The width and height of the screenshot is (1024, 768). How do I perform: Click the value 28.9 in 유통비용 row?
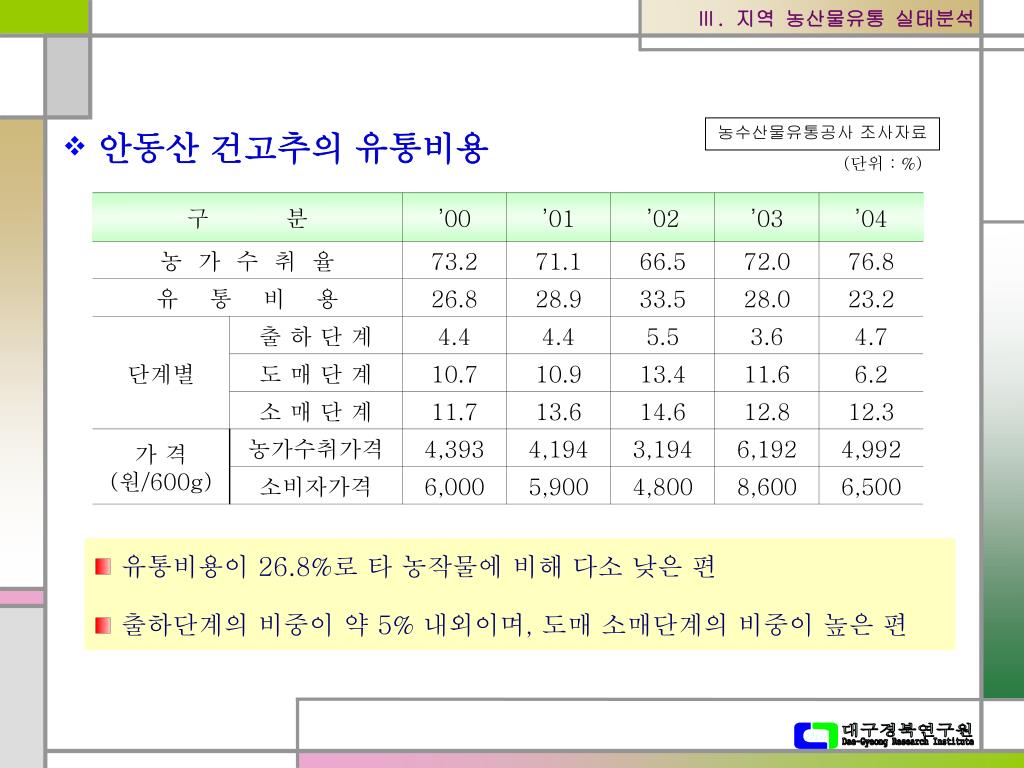[x=558, y=299]
